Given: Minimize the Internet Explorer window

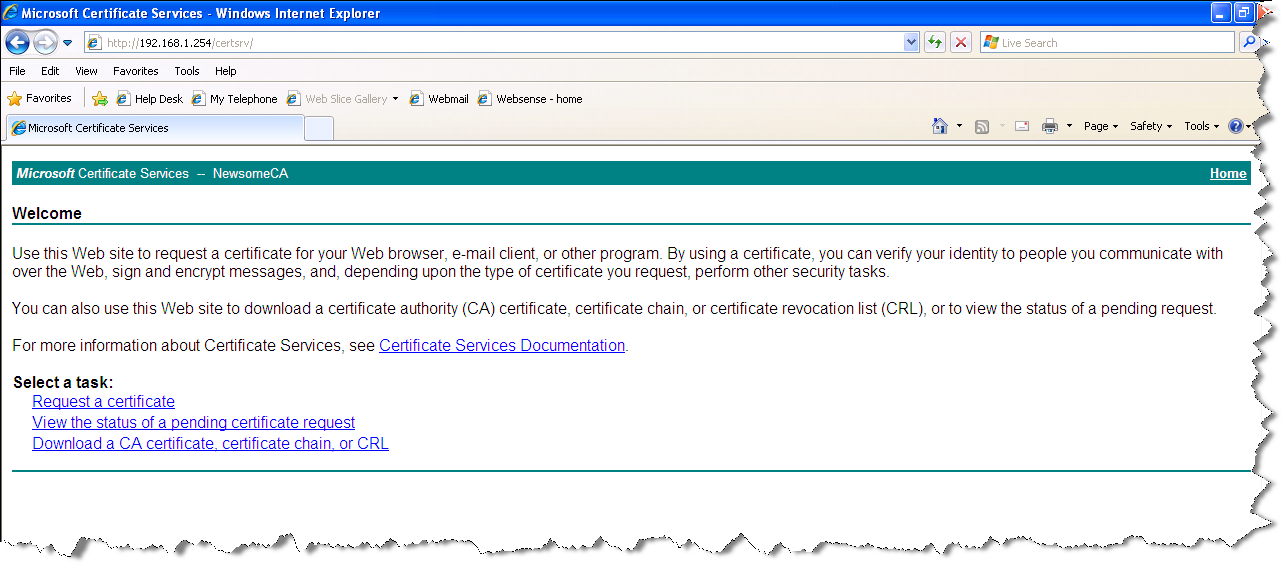Looking at the screenshot, I should click(x=1220, y=13).
